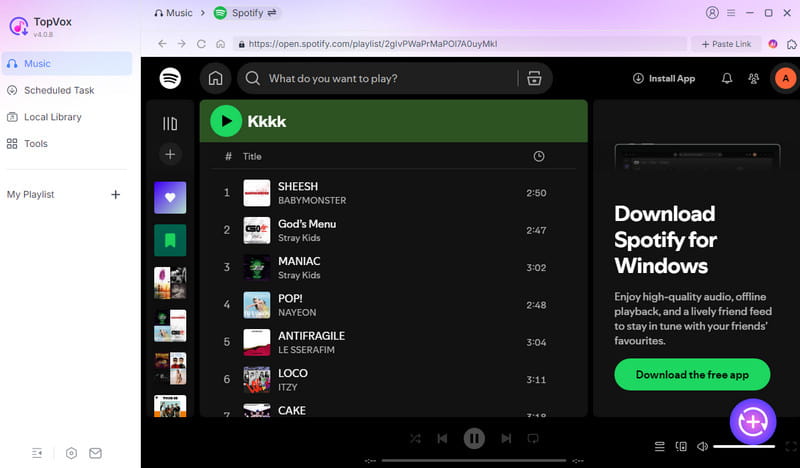Select the MANIAC track
The height and width of the screenshot is (468, 800).
click(393, 267)
